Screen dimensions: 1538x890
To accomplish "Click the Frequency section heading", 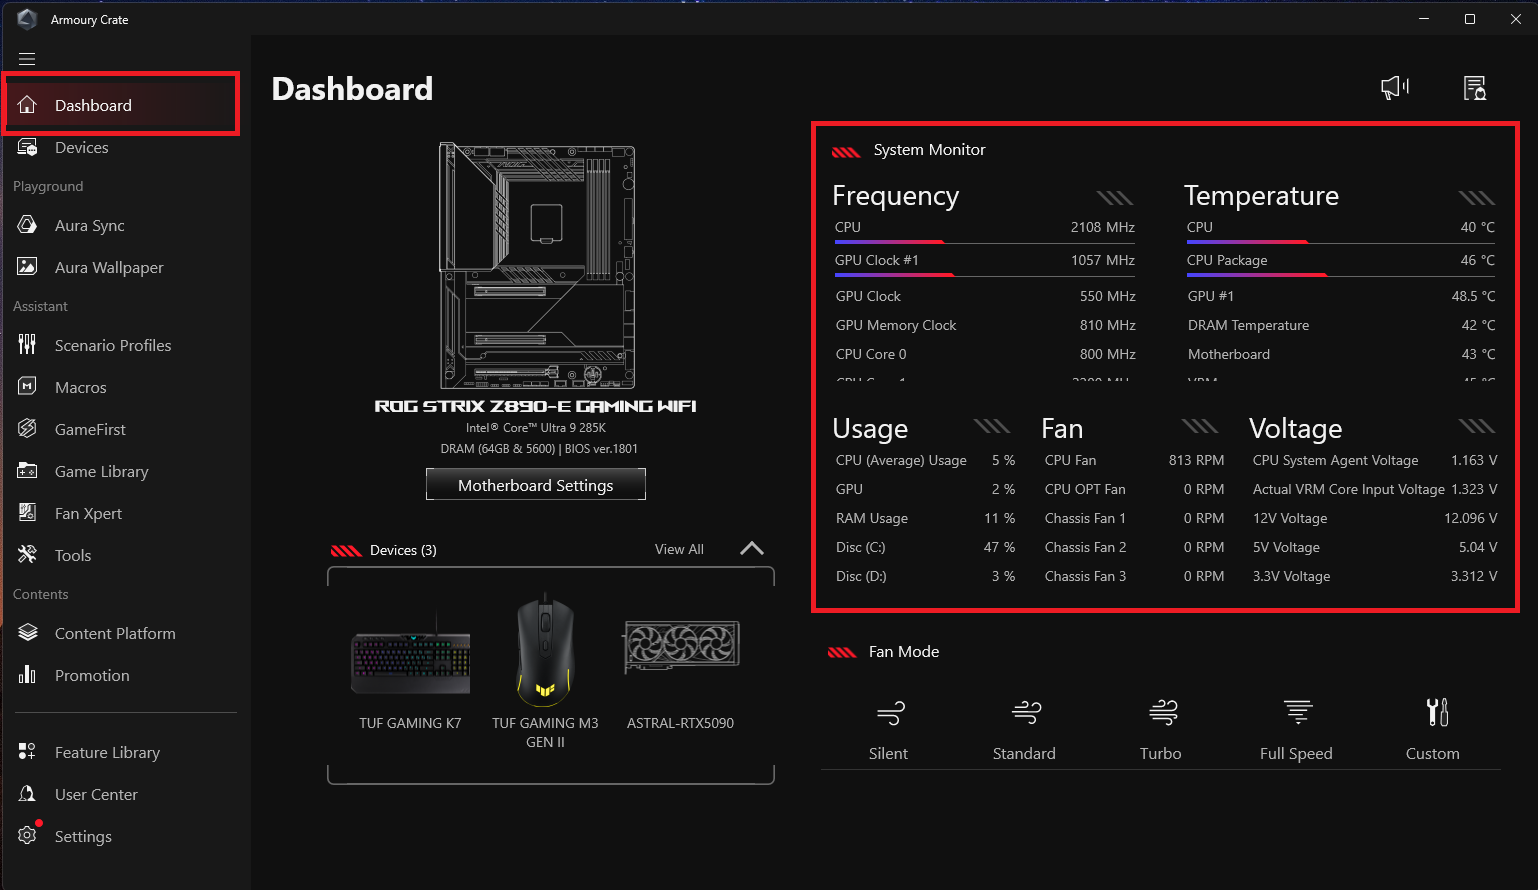I will (895, 196).
